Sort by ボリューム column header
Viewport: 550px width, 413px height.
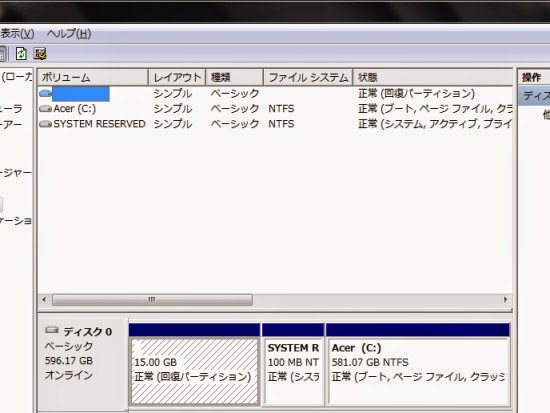click(x=93, y=77)
